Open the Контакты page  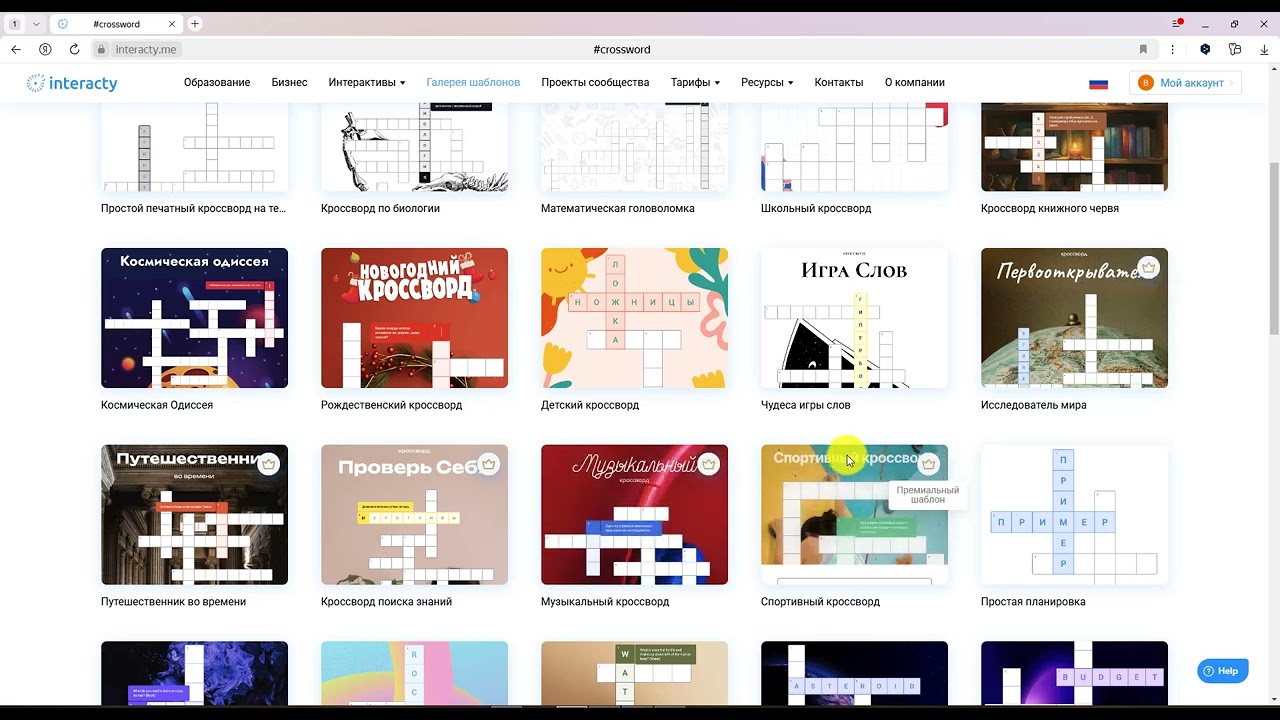coord(839,83)
